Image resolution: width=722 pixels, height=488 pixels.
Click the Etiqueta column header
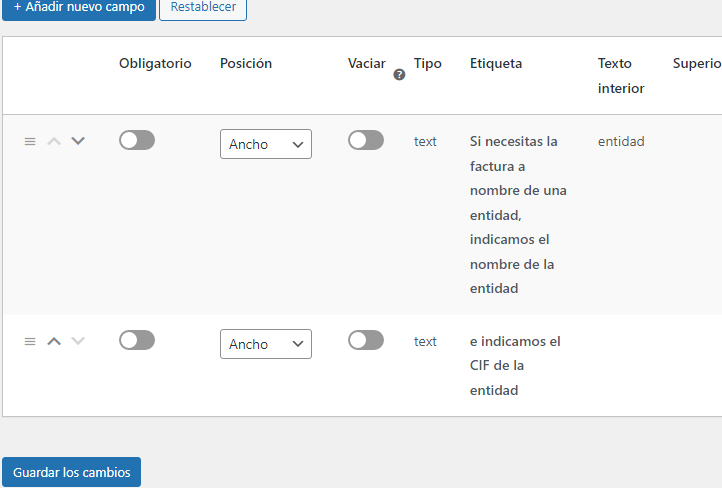[x=496, y=64]
